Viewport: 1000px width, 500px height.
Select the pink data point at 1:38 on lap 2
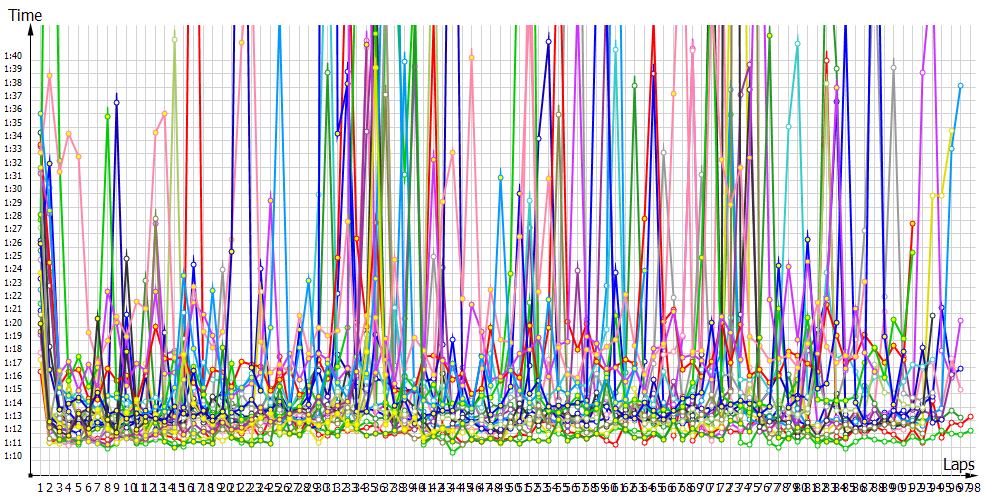tap(49, 76)
